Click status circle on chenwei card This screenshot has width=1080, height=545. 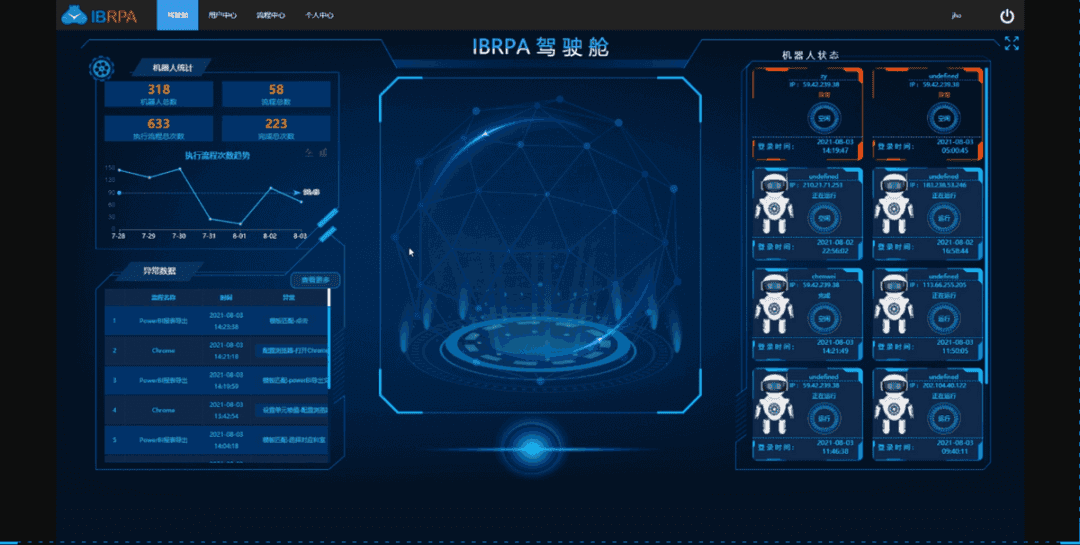pos(824,318)
